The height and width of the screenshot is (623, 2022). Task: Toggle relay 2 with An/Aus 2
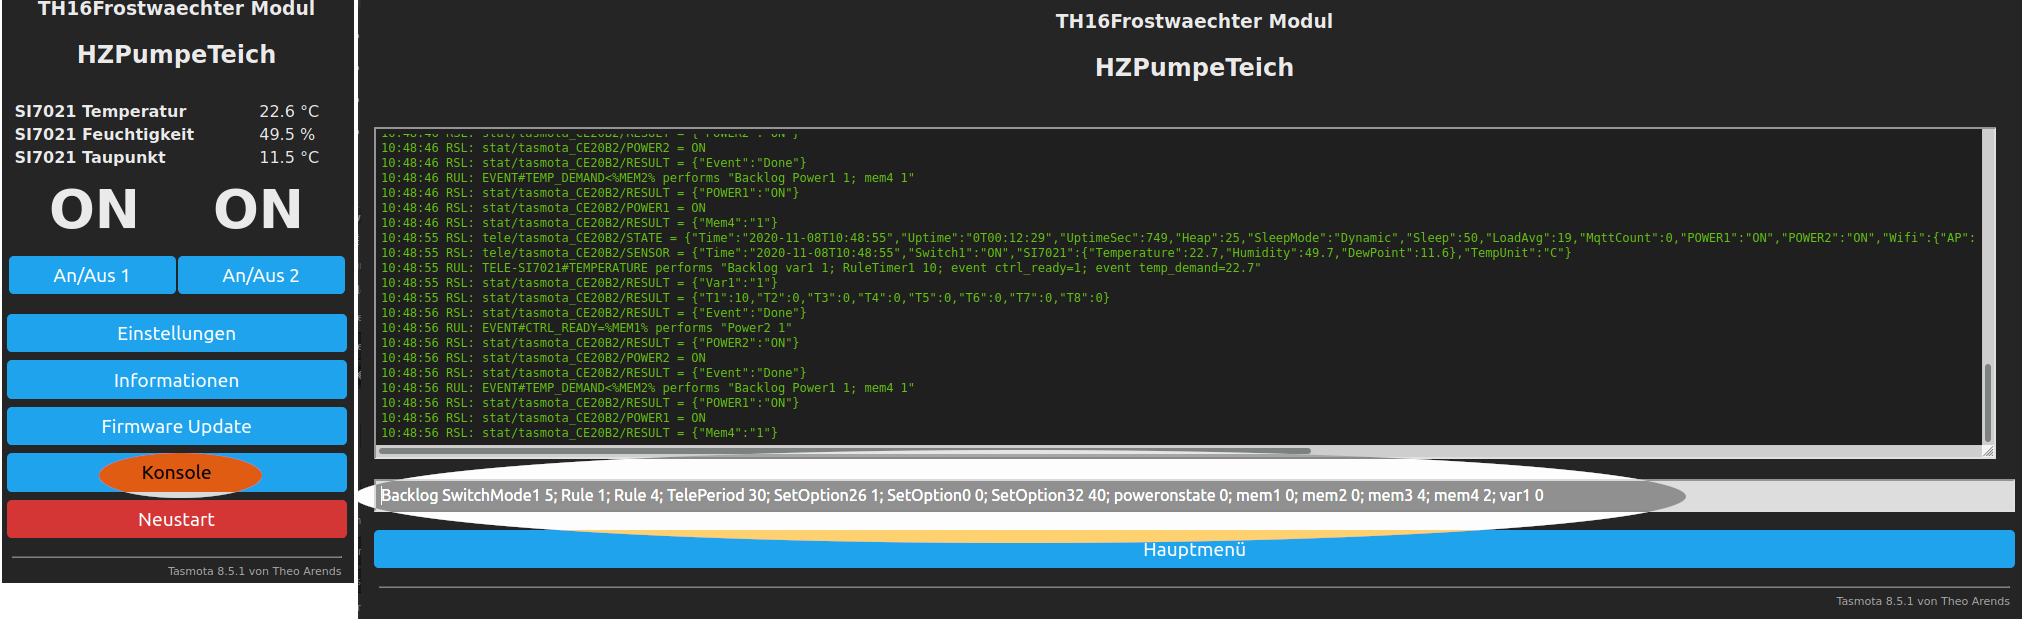coord(261,275)
